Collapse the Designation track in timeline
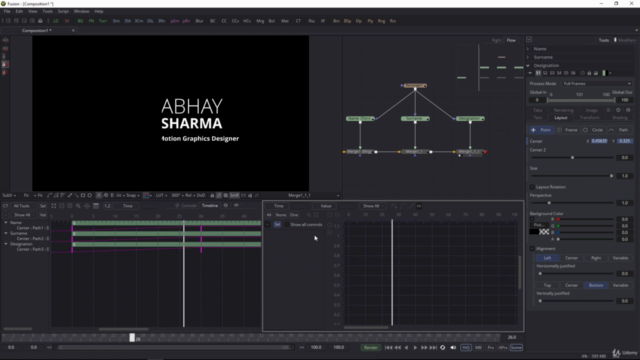 point(6,244)
